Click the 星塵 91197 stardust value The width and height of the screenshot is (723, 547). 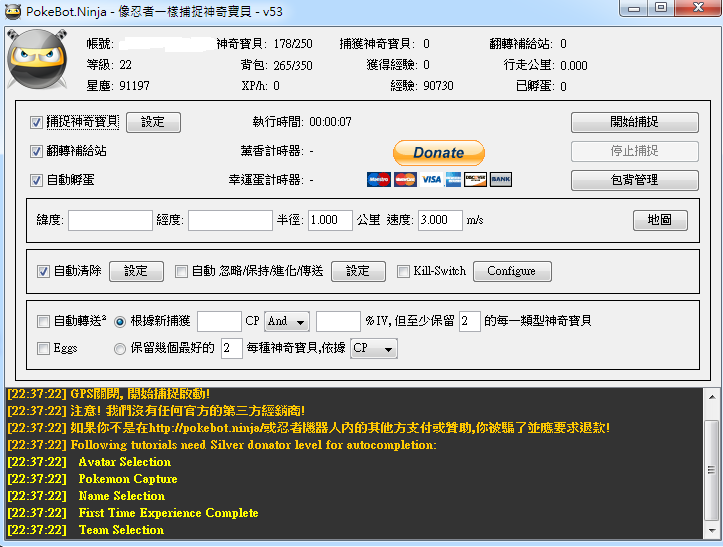[134, 86]
